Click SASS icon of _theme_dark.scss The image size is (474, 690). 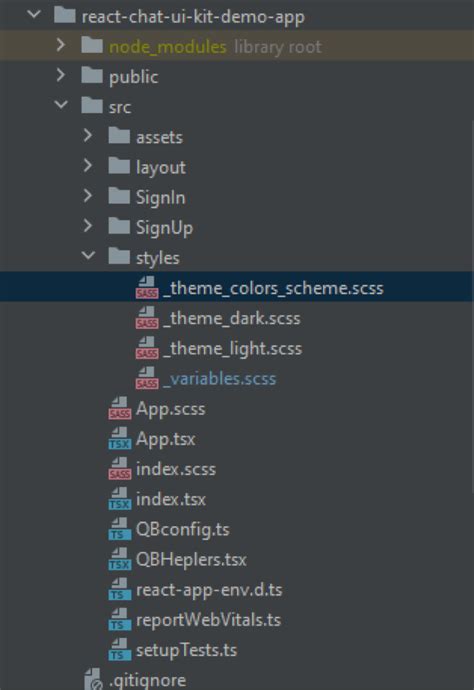click(147, 317)
